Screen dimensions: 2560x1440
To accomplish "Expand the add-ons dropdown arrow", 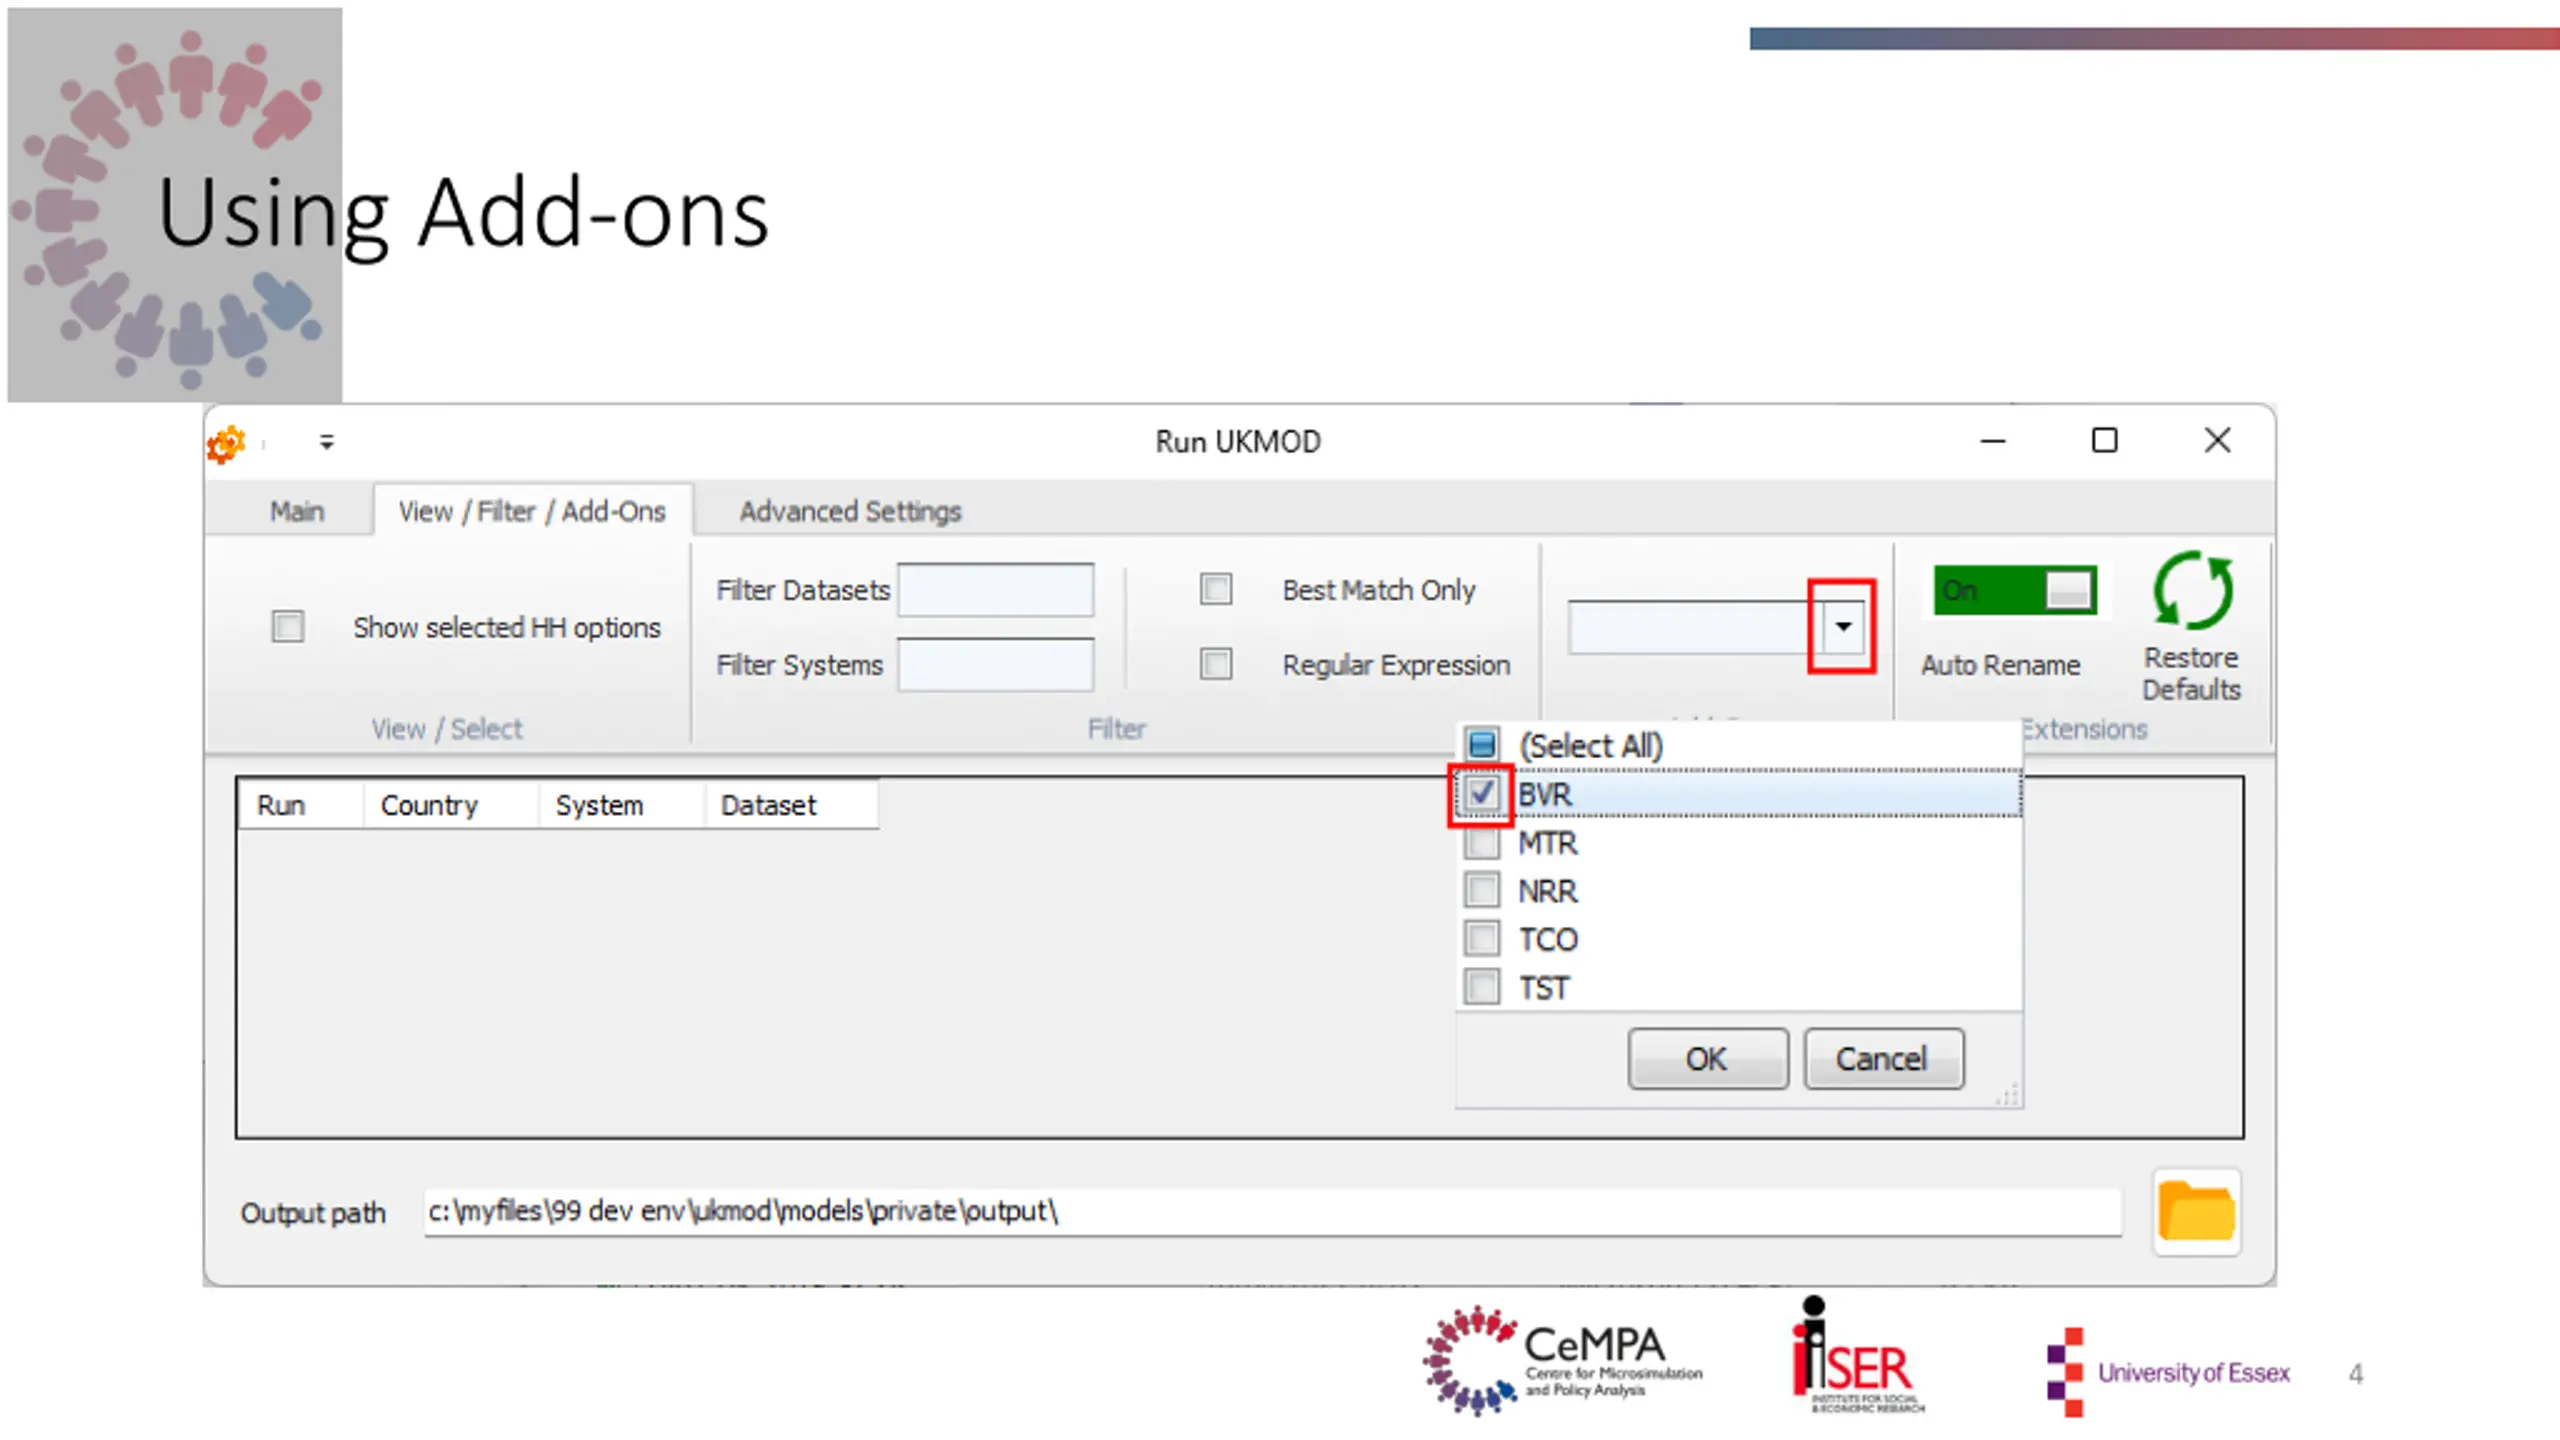I will coord(1842,627).
